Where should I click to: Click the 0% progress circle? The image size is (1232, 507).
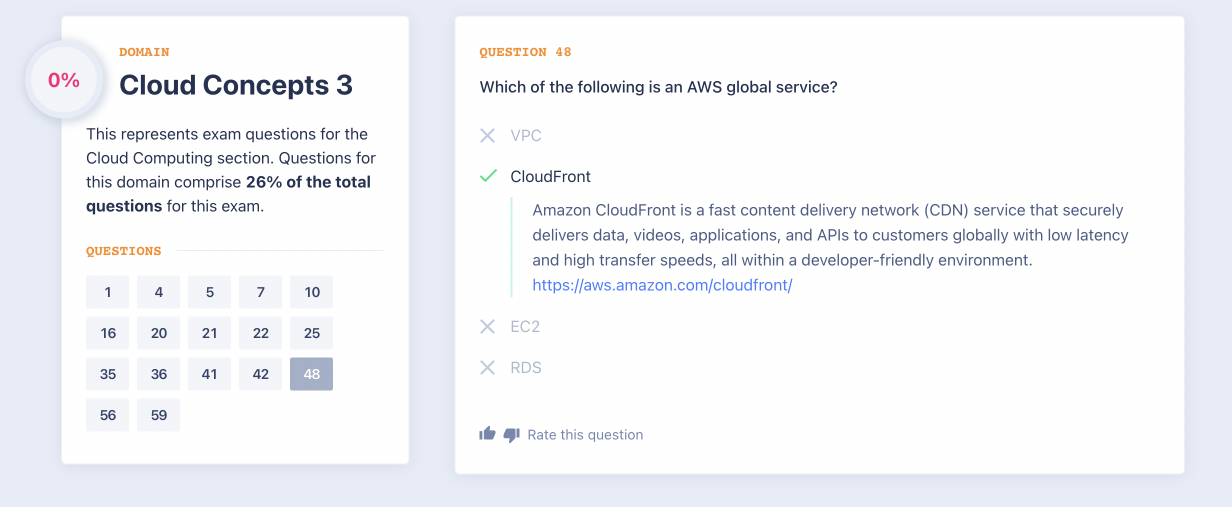[x=64, y=80]
